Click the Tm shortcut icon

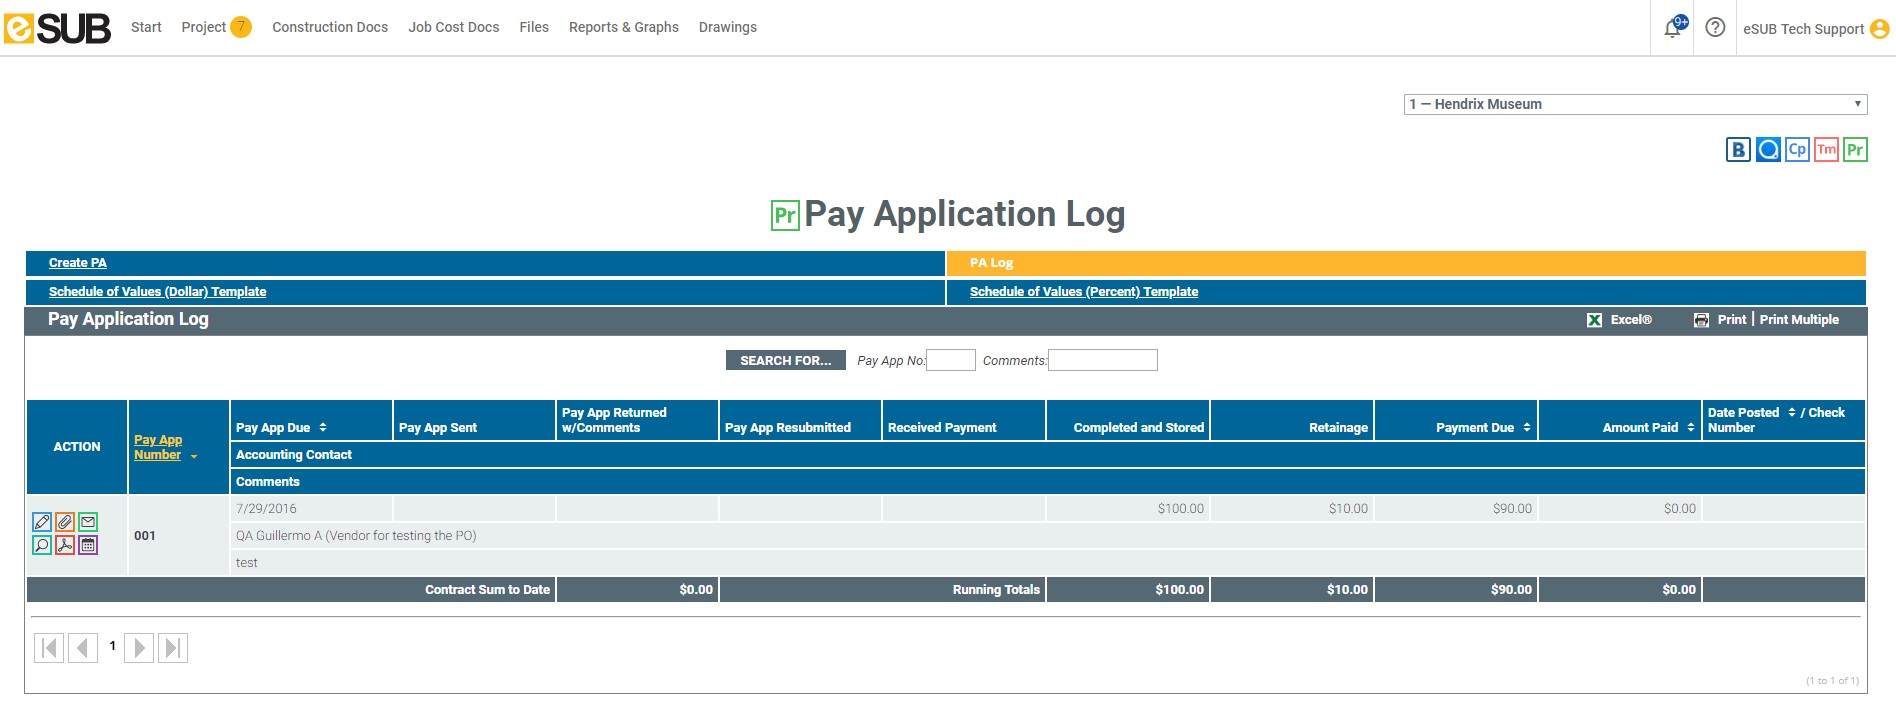[1826, 150]
